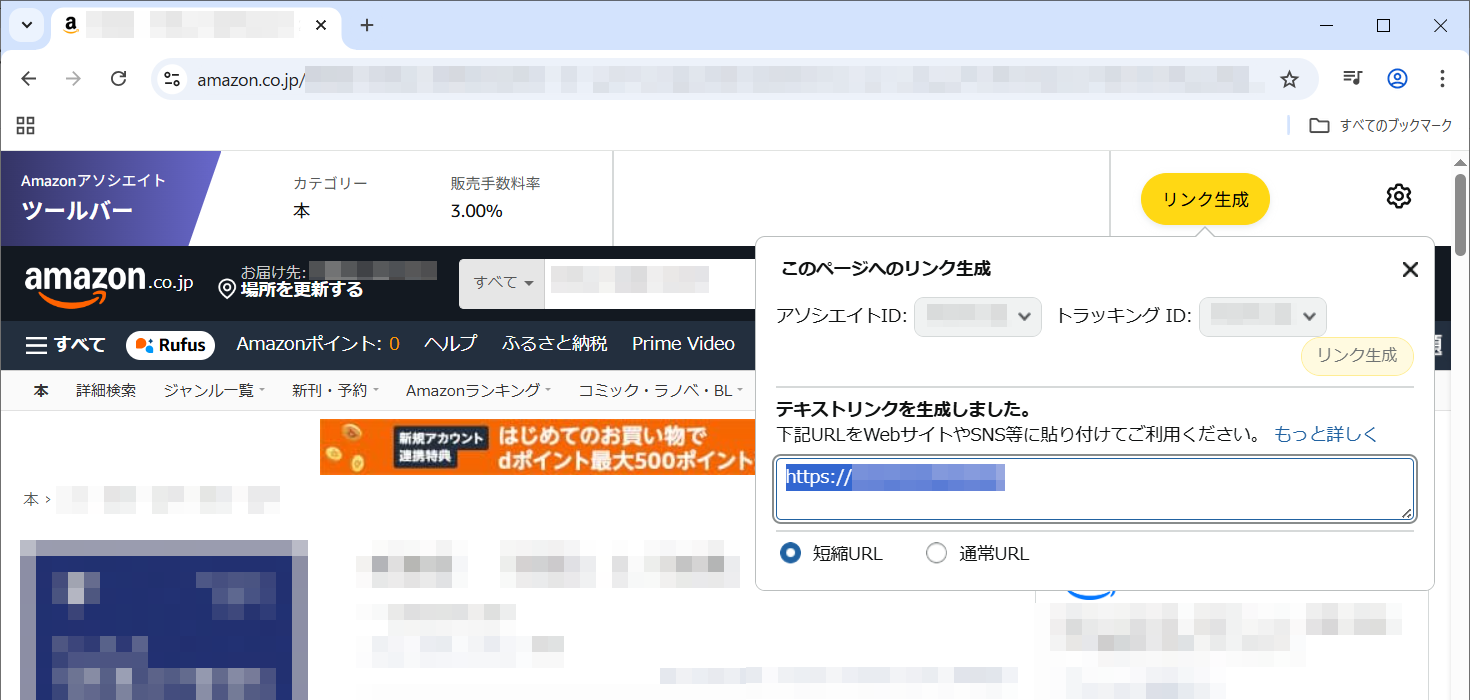The width and height of the screenshot is (1470, 700).
Task: Expand the アソシエイトID dropdown
Action: coord(977,316)
